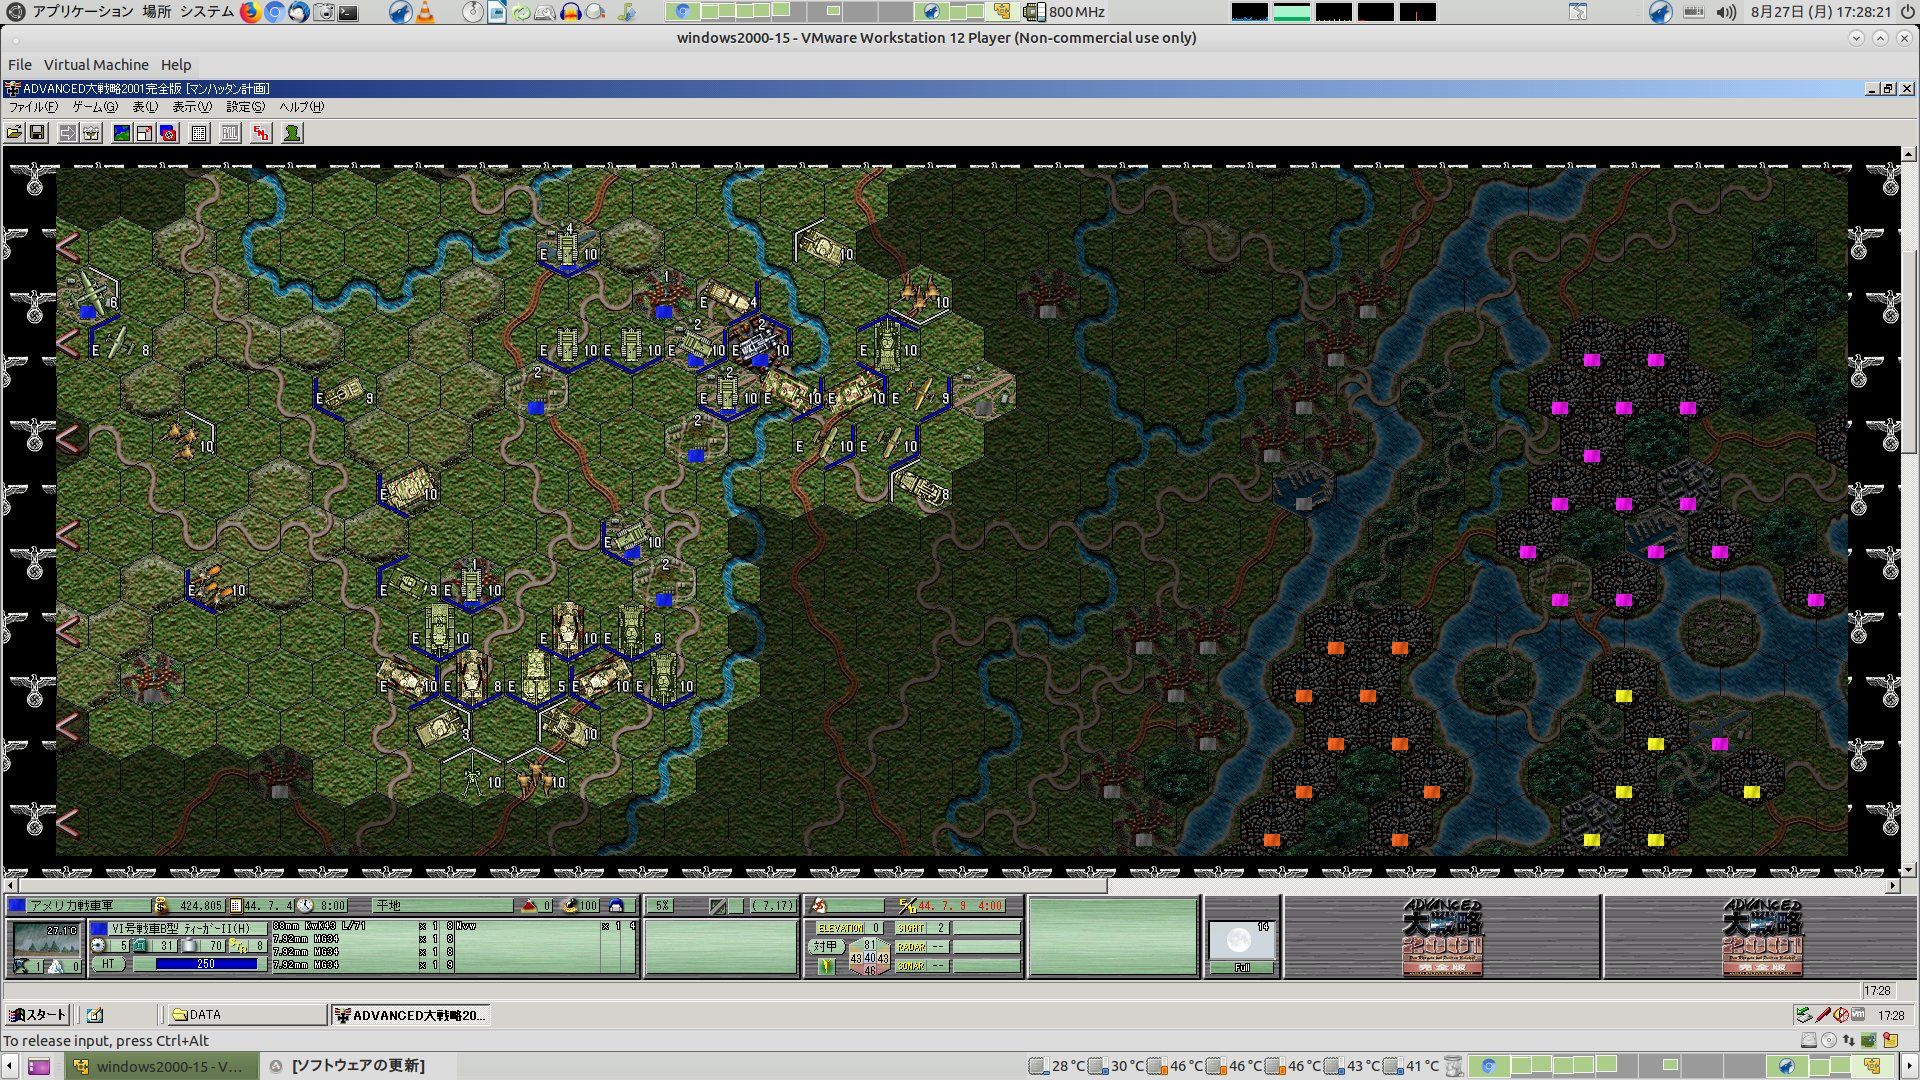Click the date and time clock

(x=1821, y=12)
